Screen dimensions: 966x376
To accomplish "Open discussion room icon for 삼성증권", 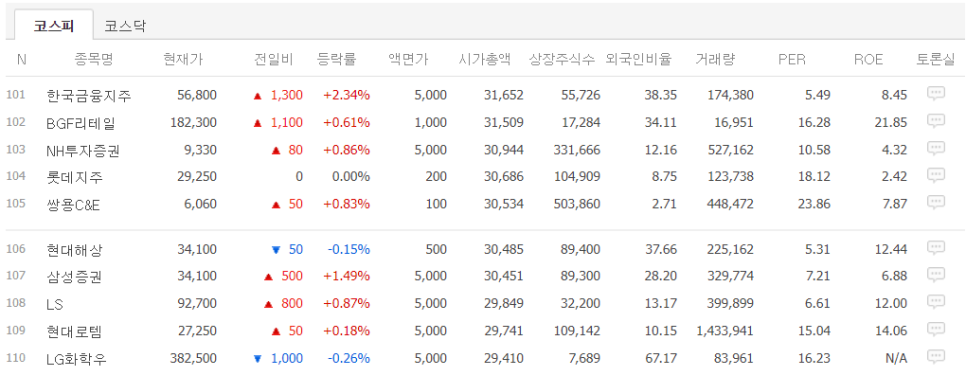I will (x=936, y=276).
